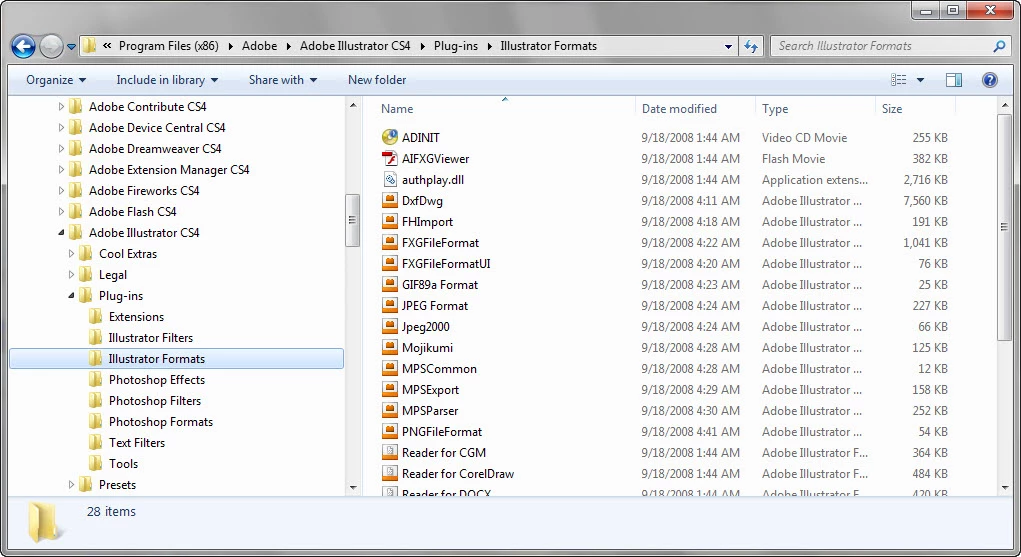Select the Presets folder in tree
The width and height of the screenshot is (1021, 557).
[117, 485]
